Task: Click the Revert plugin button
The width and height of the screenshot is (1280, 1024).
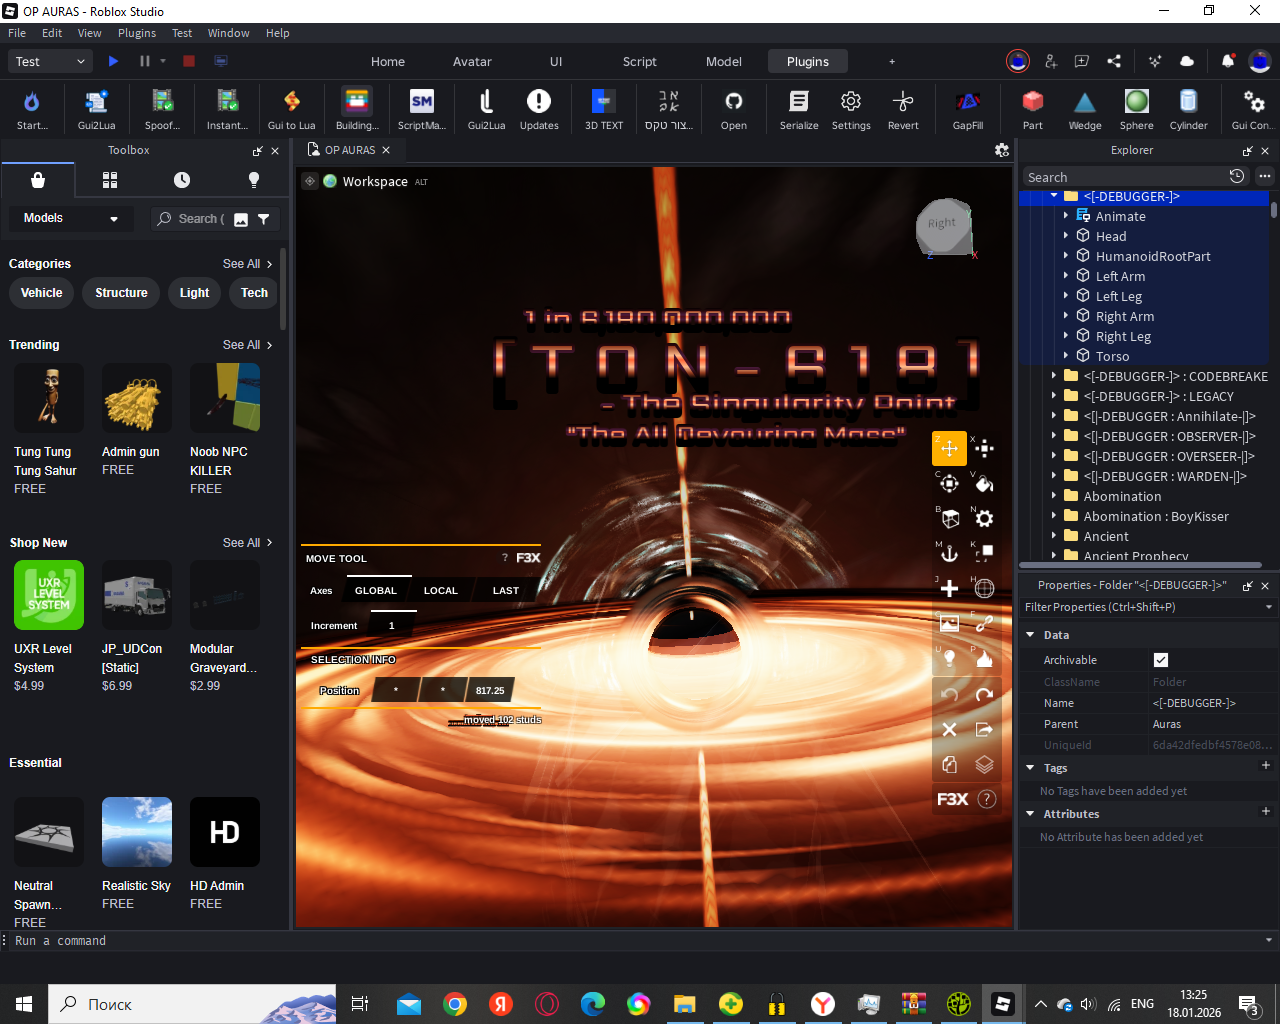Action: pyautogui.click(x=903, y=109)
